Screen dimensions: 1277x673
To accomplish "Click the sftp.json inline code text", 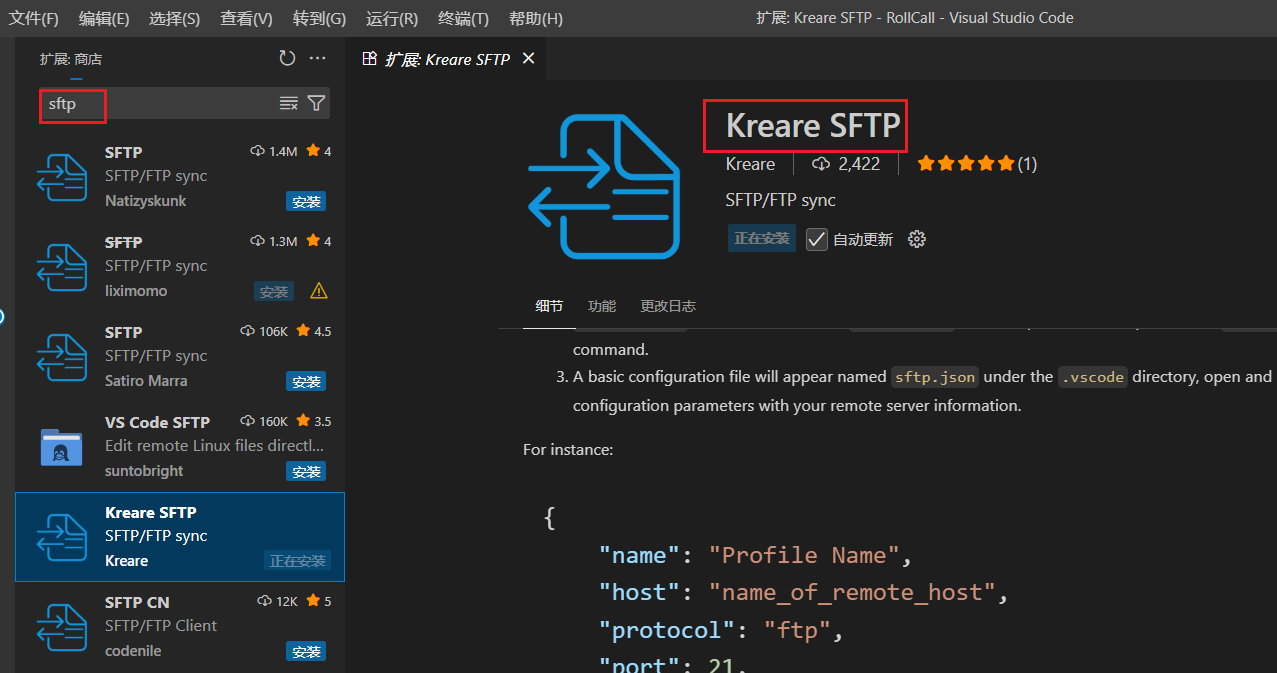I will (x=936, y=377).
